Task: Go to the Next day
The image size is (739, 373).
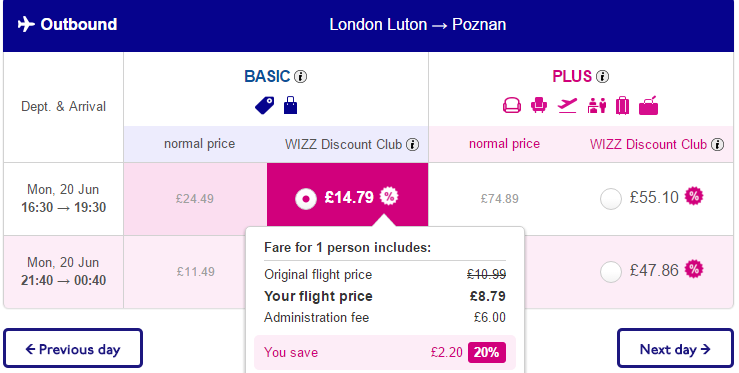Action: click(x=675, y=348)
